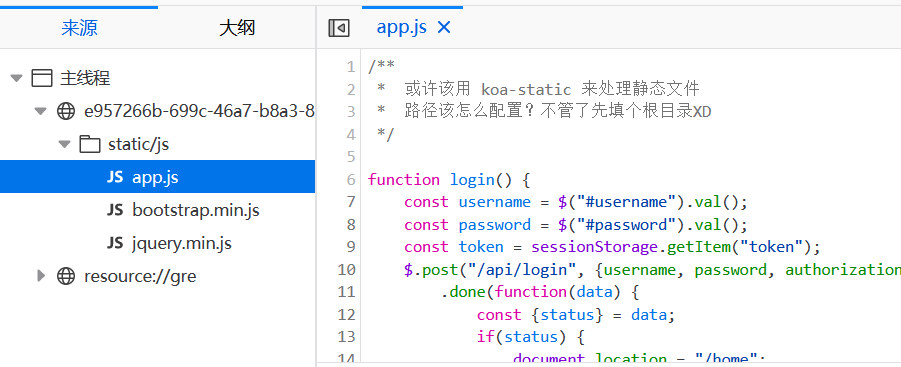This screenshot has width=901, height=367.
Task: Open bootstrap.min.js file
Action: point(196,210)
